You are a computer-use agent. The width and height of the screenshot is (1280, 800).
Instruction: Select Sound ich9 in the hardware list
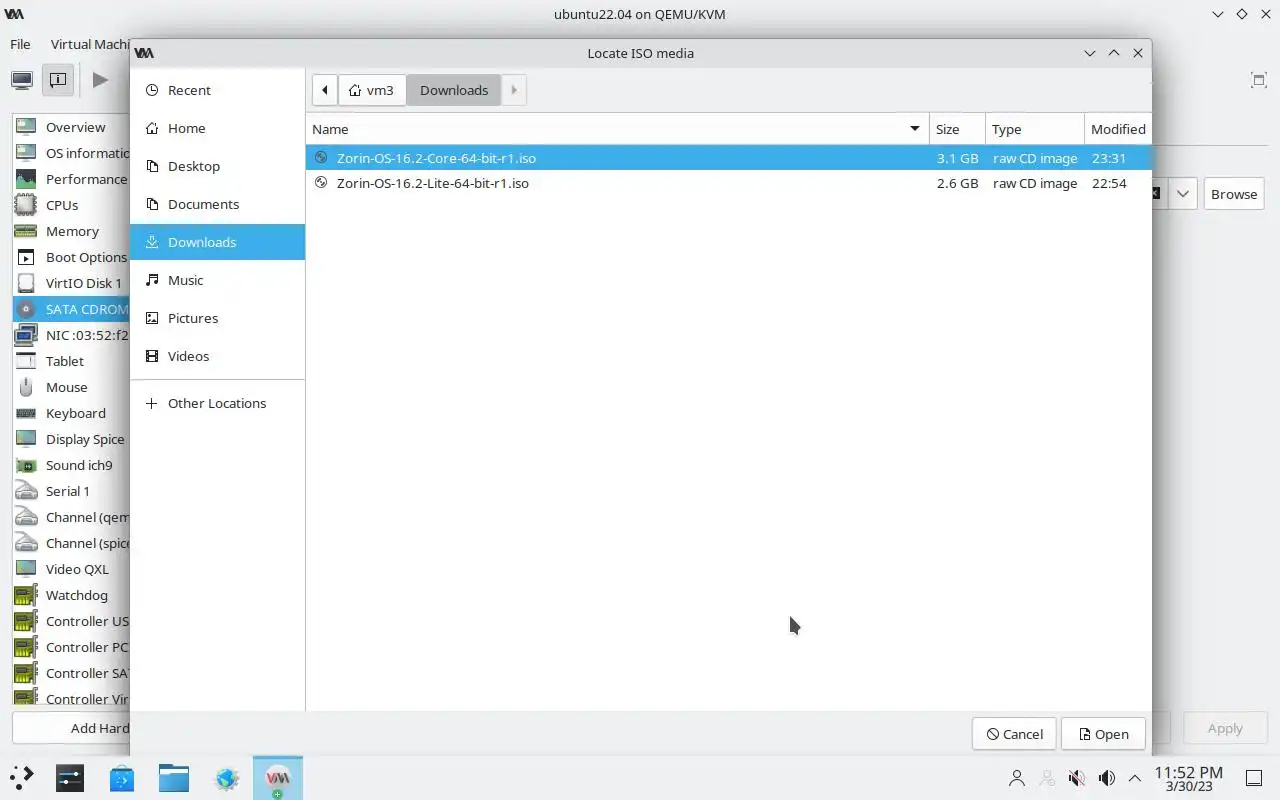(71, 465)
